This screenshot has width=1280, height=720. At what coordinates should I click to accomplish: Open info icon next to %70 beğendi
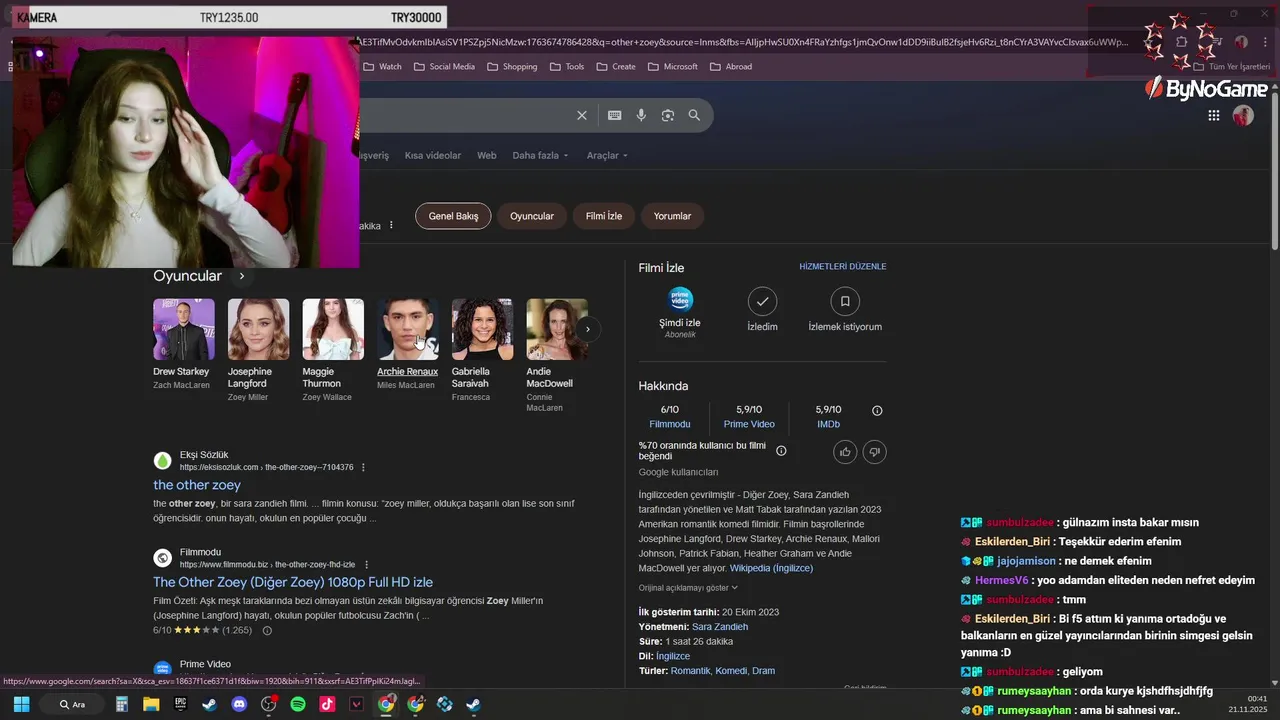781,450
